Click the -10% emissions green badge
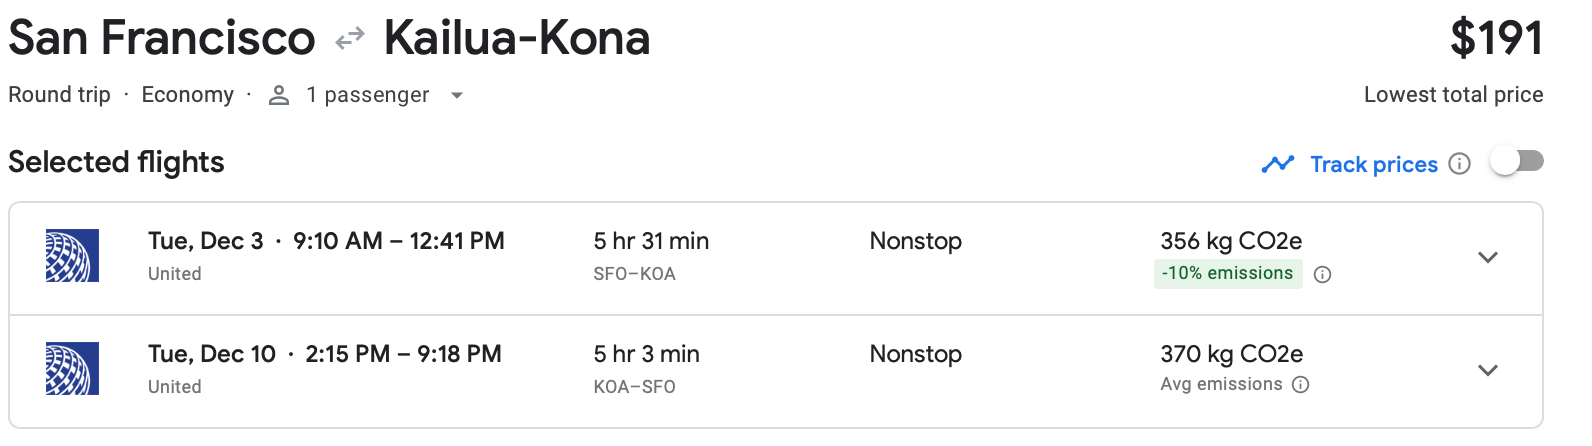The width and height of the screenshot is (1592, 446). point(1227,274)
